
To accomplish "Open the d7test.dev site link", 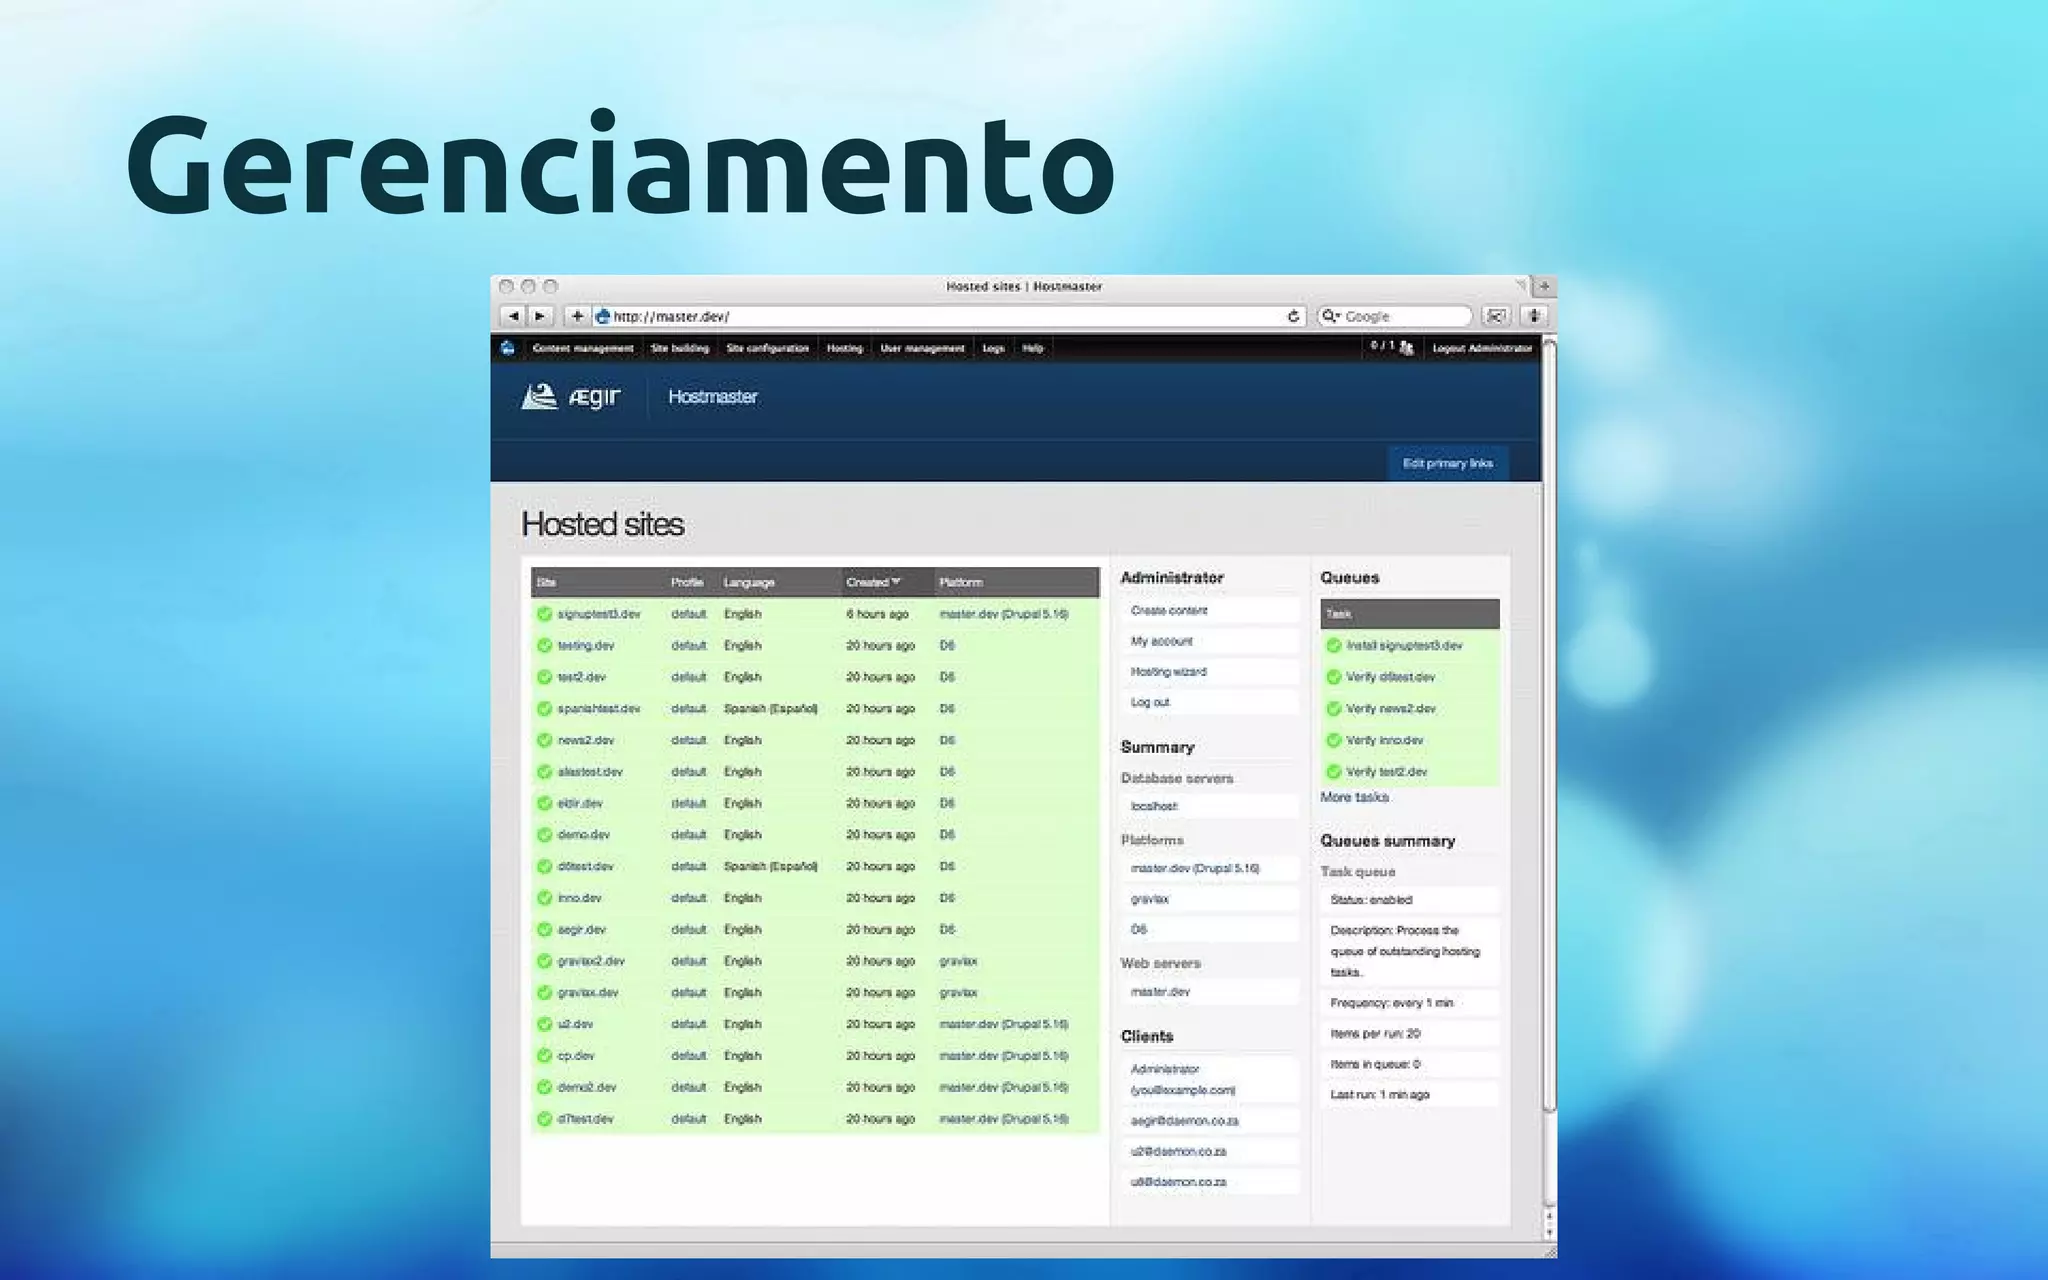I will (x=585, y=1119).
